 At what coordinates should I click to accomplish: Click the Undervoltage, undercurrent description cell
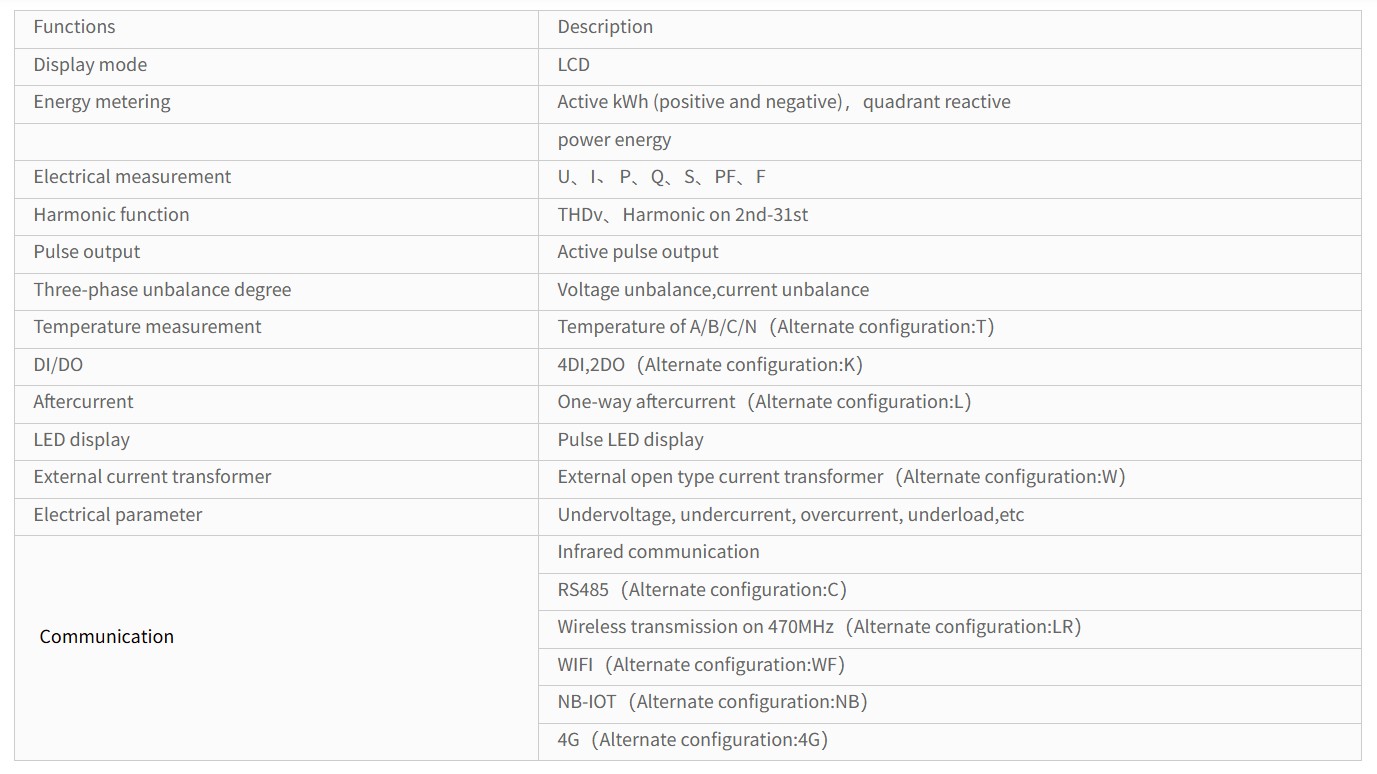click(x=949, y=517)
